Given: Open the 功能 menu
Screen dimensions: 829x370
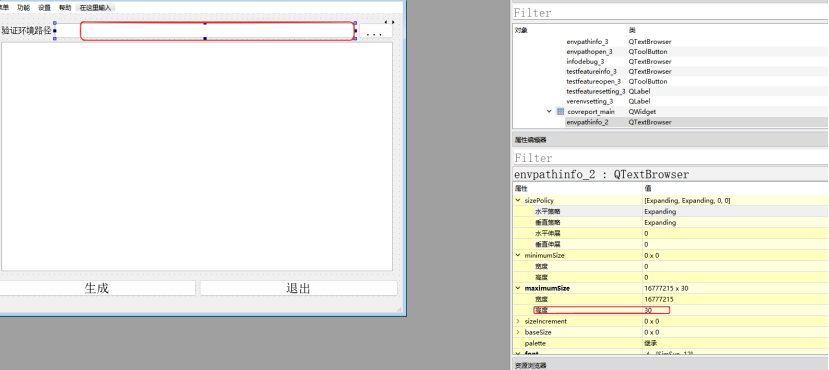Looking at the screenshot, I should [23, 7].
